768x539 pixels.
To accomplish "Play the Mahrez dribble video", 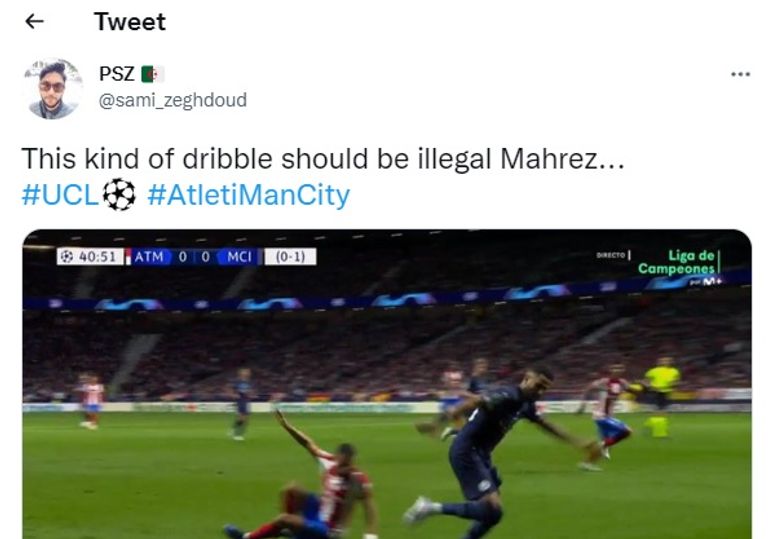I will point(387,384).
